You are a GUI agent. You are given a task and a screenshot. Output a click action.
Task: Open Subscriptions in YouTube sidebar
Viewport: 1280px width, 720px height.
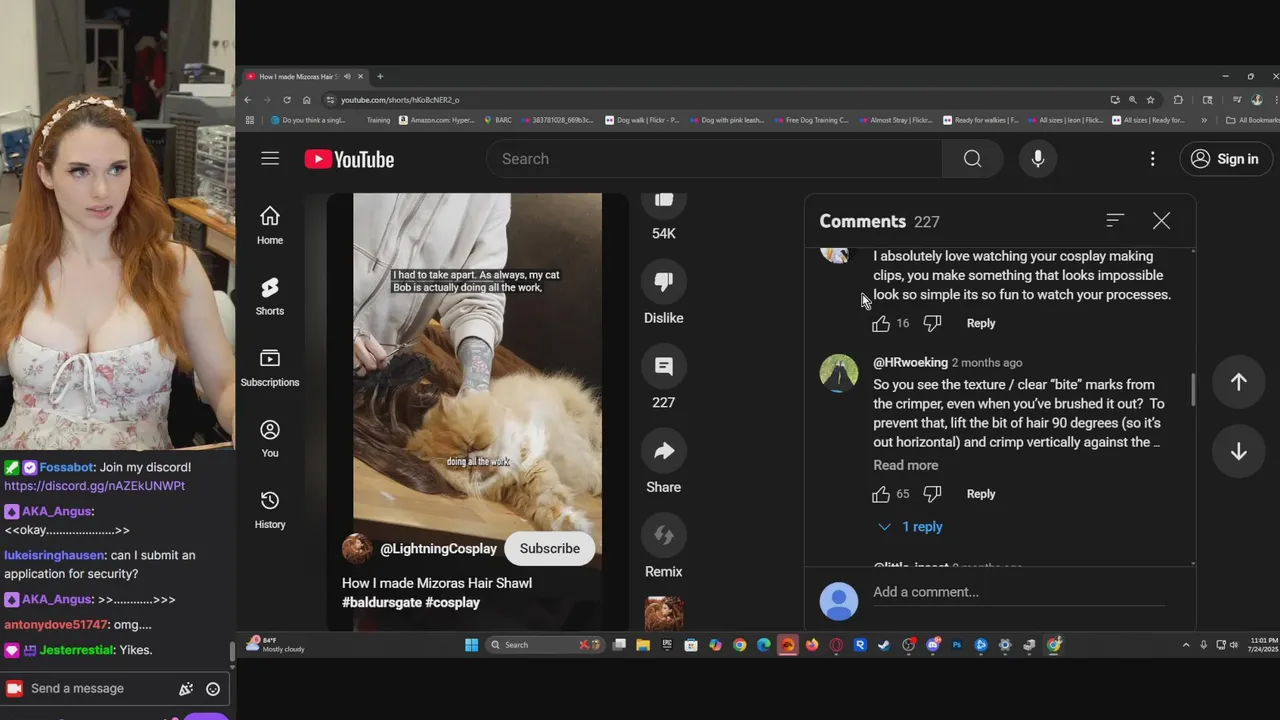click(270, 367)
